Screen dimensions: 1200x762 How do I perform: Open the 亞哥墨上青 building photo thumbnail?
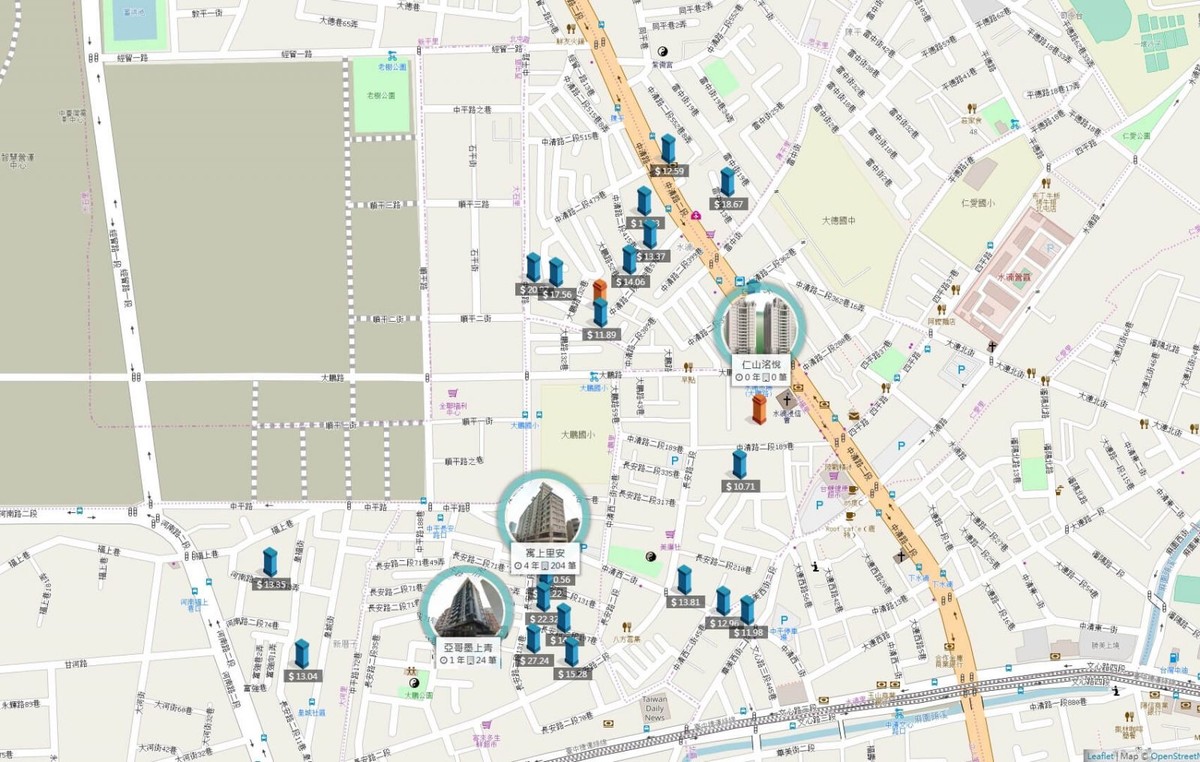[467, 607]
